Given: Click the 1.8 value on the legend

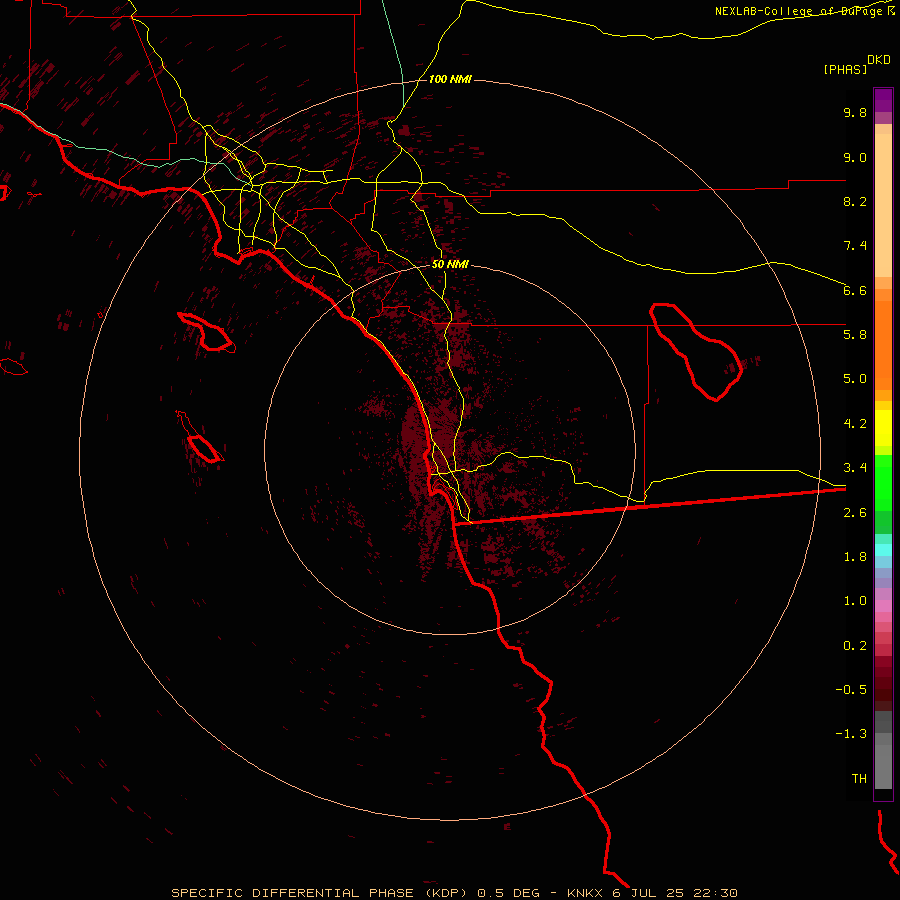Looking at the screenshot, I should coord(855,557).
